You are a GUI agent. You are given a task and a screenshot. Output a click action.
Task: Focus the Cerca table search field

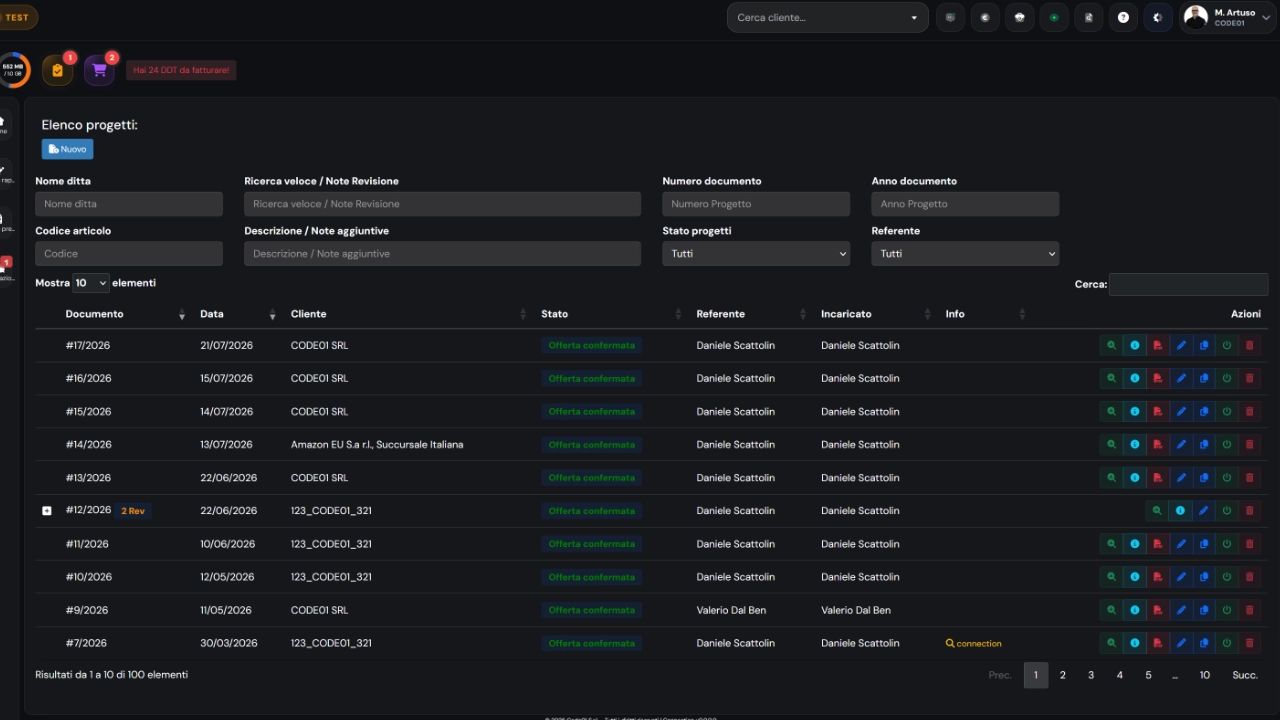1188,284
